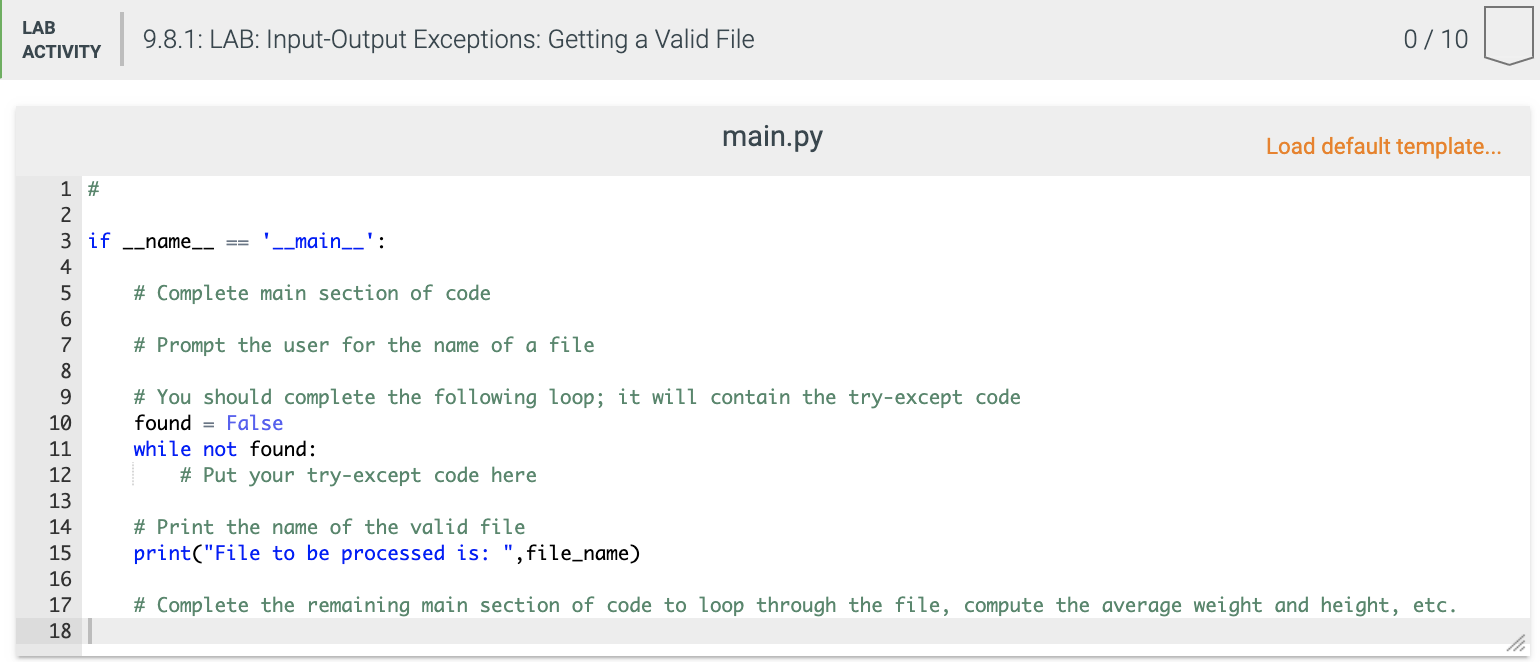Place cursor on empty line 18
Screen dimensions: 1540x662
(807, 631)
